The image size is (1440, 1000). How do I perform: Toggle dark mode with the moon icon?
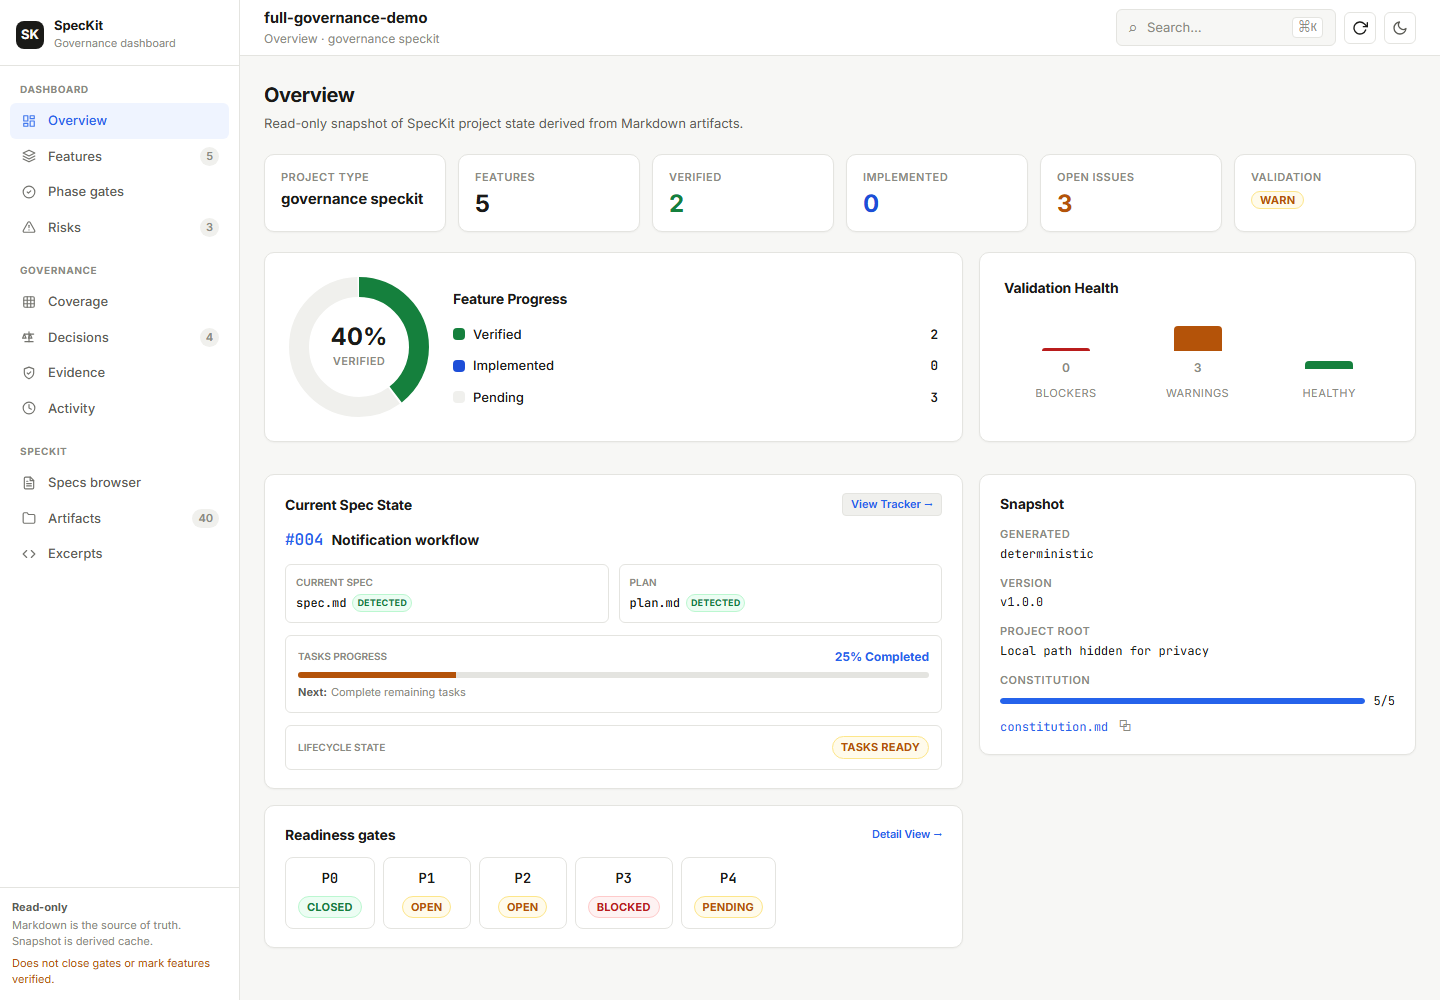click(x=1400, y=28)
